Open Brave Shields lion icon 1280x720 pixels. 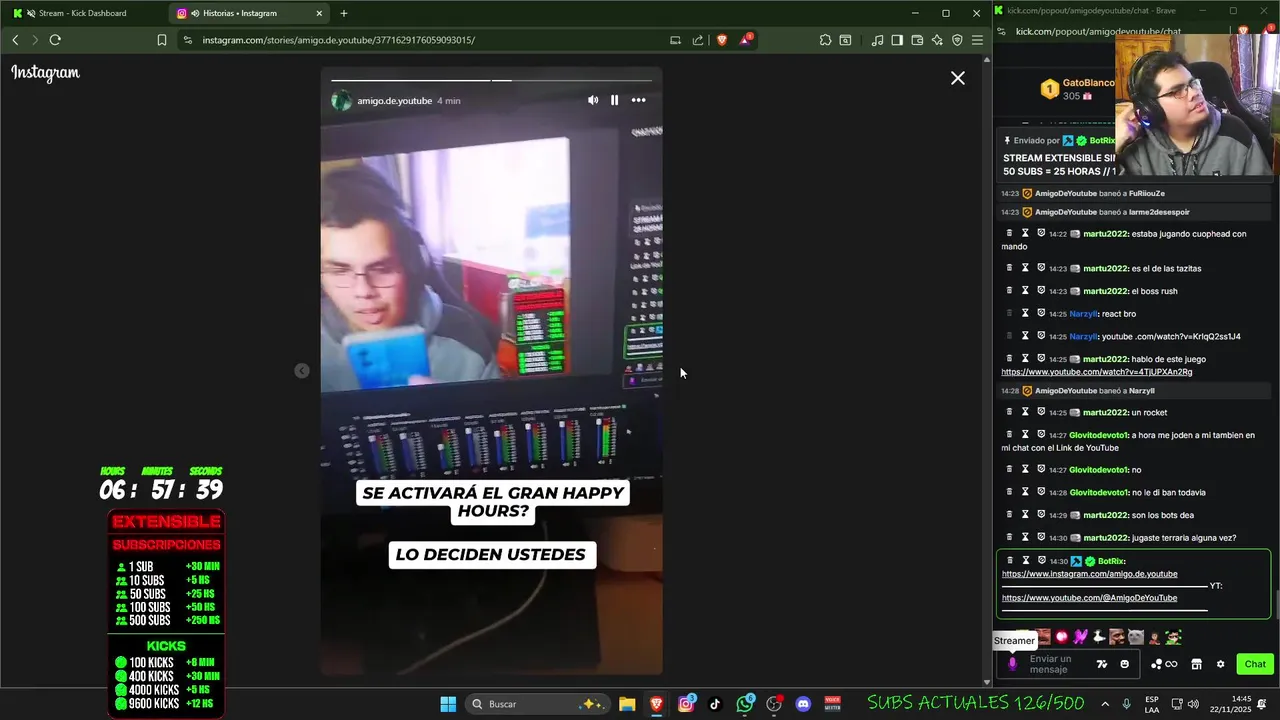[x=722, y=40]
